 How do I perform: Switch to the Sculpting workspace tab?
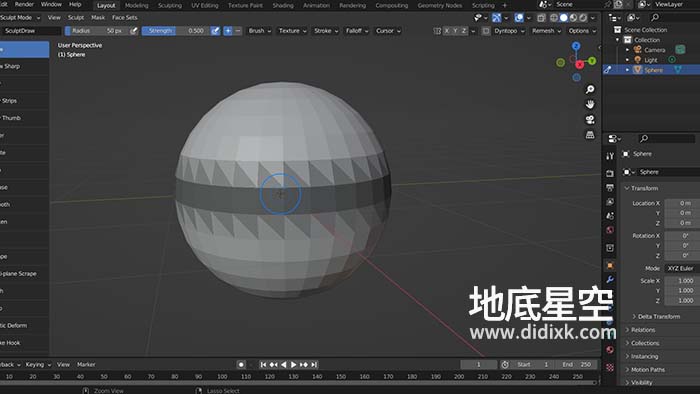click(x=170, y=5)
